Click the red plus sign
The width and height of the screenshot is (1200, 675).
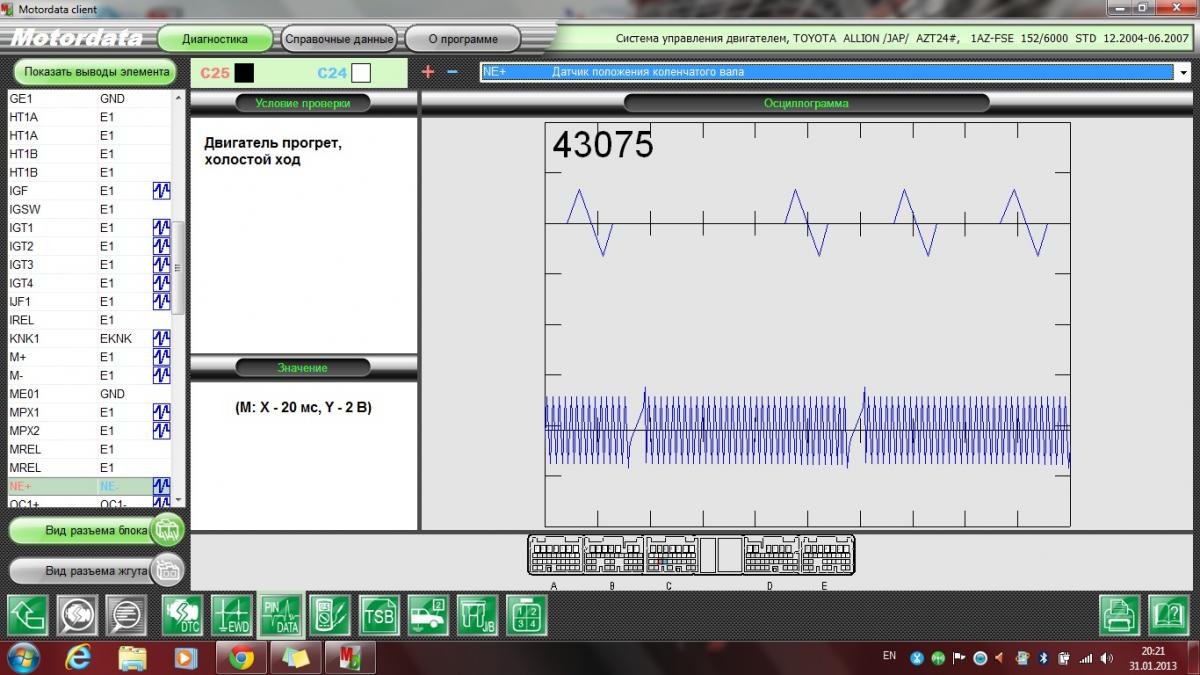[x=428, y=72]
